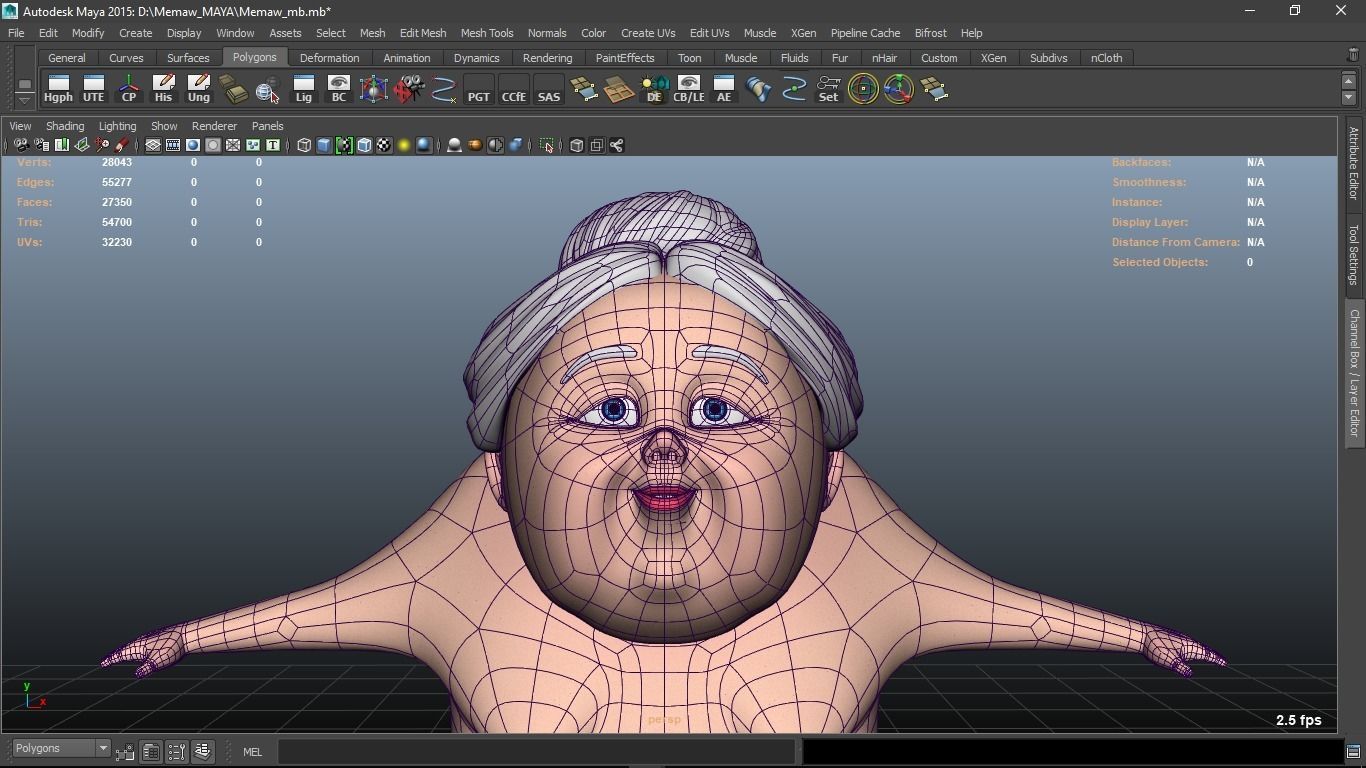Open the shelf options arrow at left
Viewport: 1366px width, 768px height.
pos(24,99)
